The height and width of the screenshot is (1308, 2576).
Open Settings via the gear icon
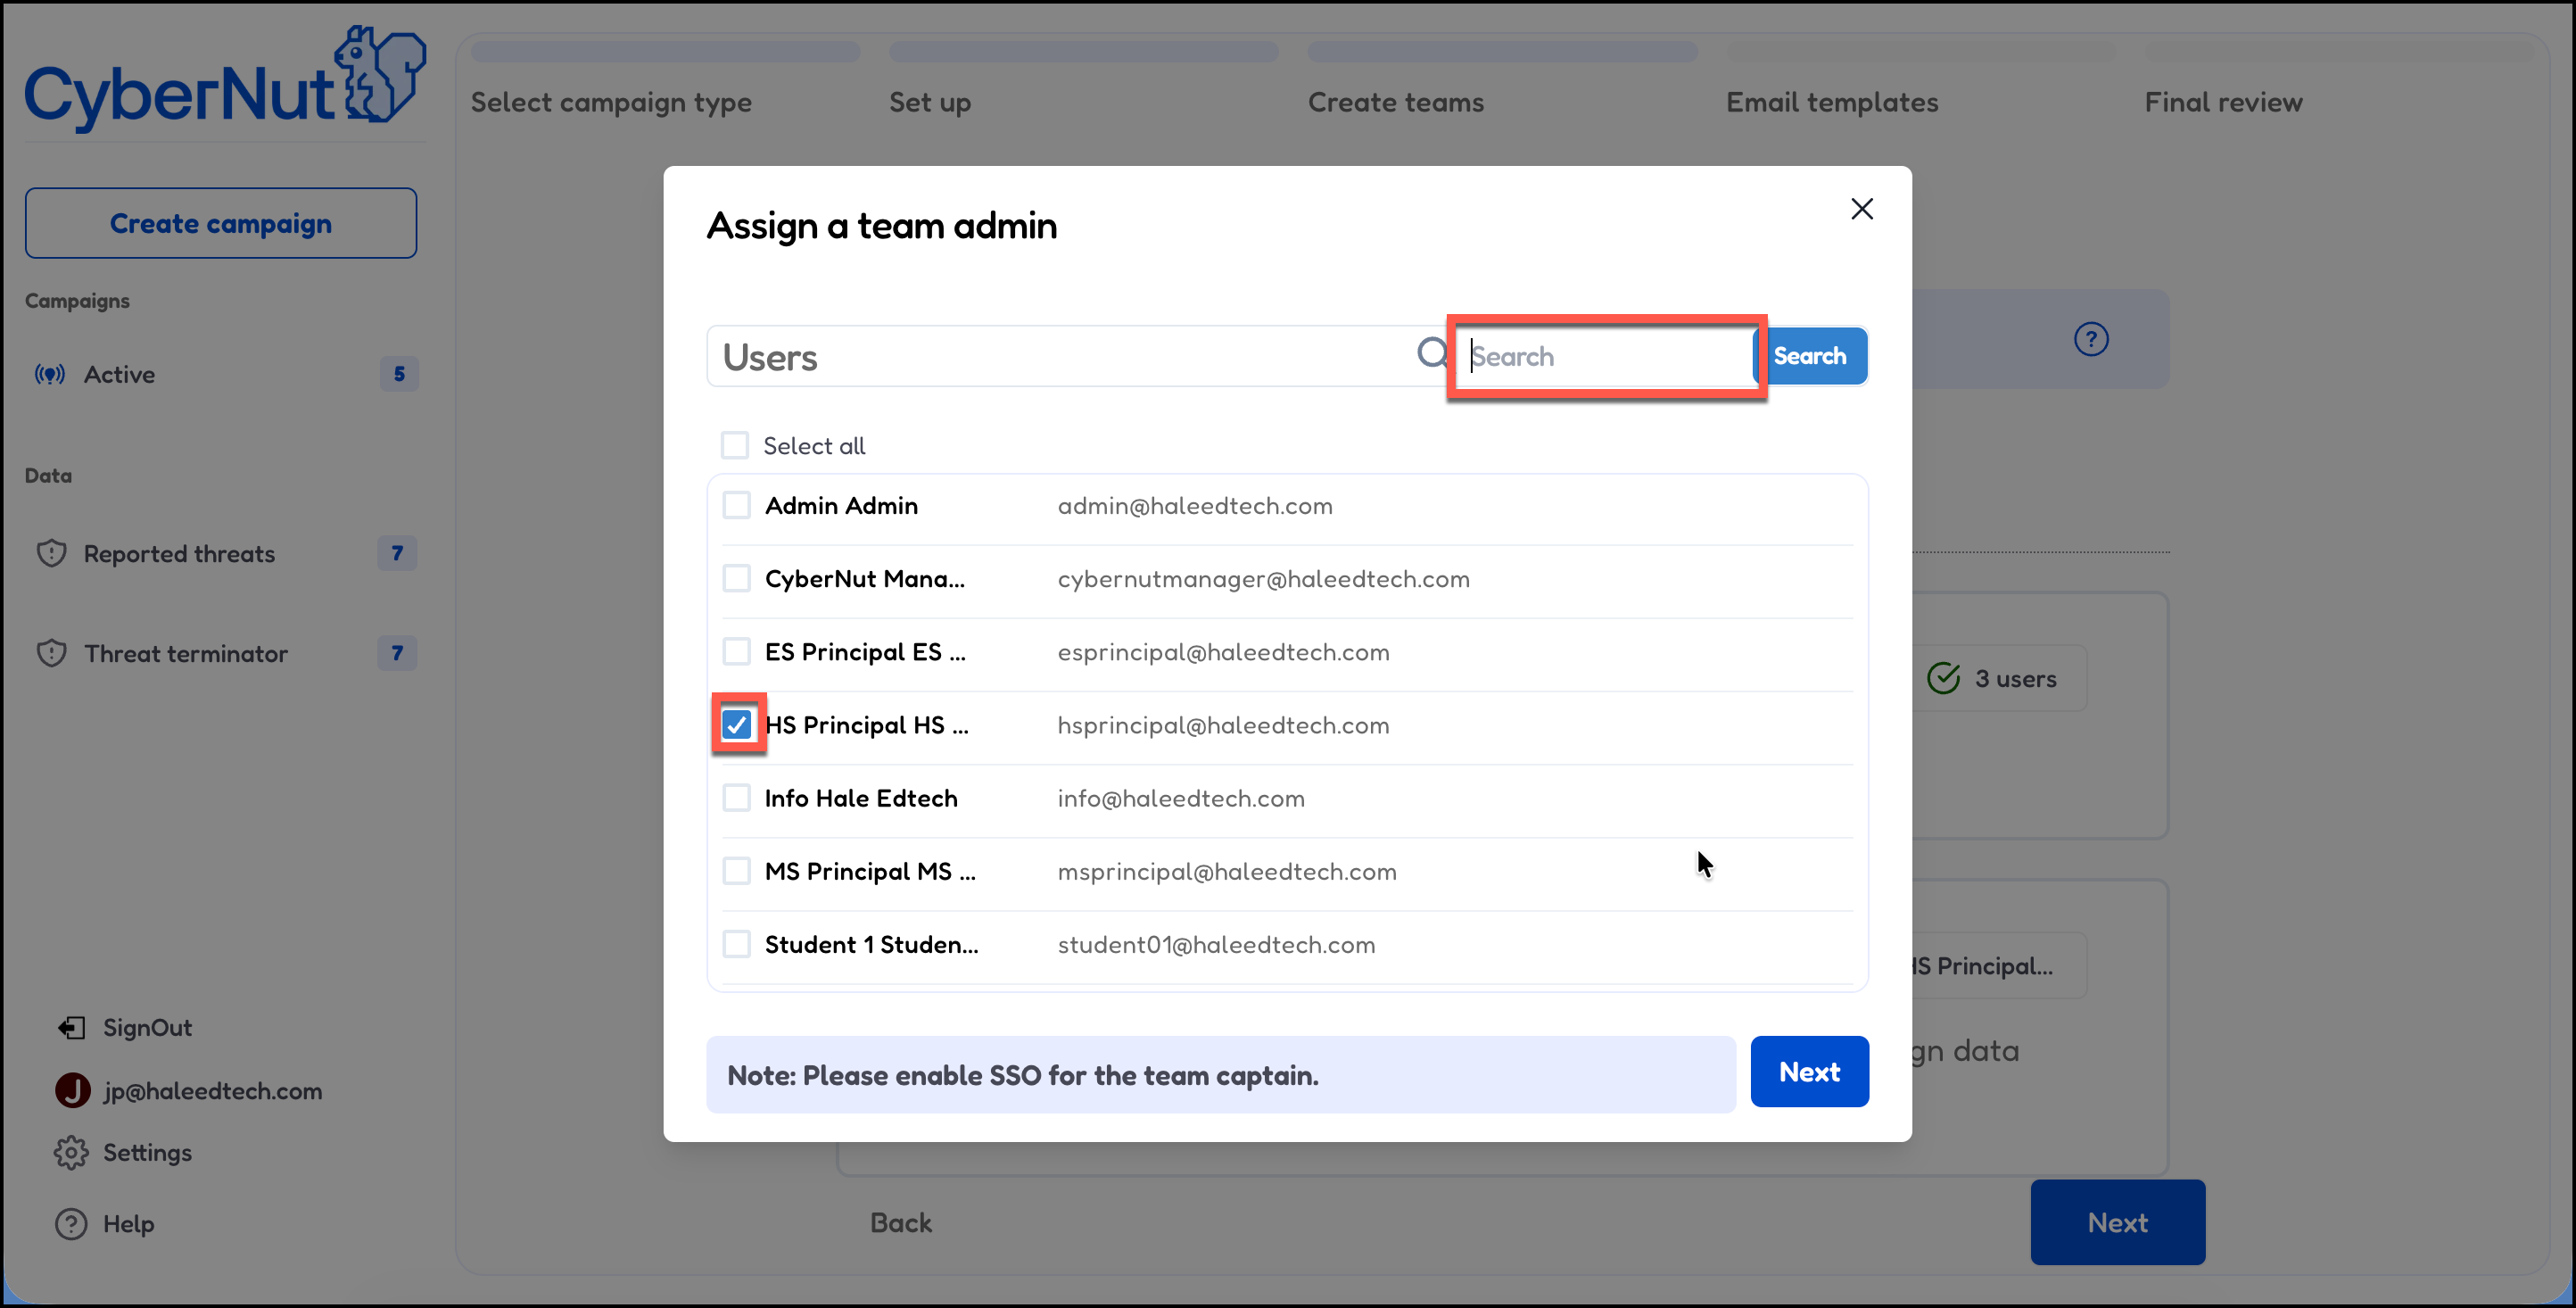point(71,1152)
